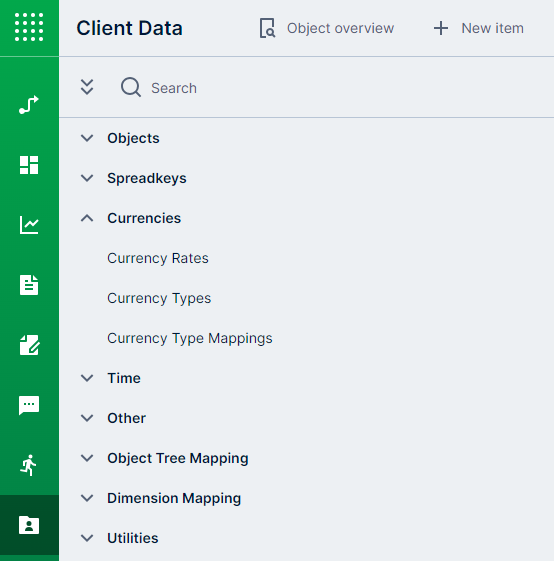Expand all sections with double chevron
Viewport: 554px width, 561px height.
(x=87, y=87)
